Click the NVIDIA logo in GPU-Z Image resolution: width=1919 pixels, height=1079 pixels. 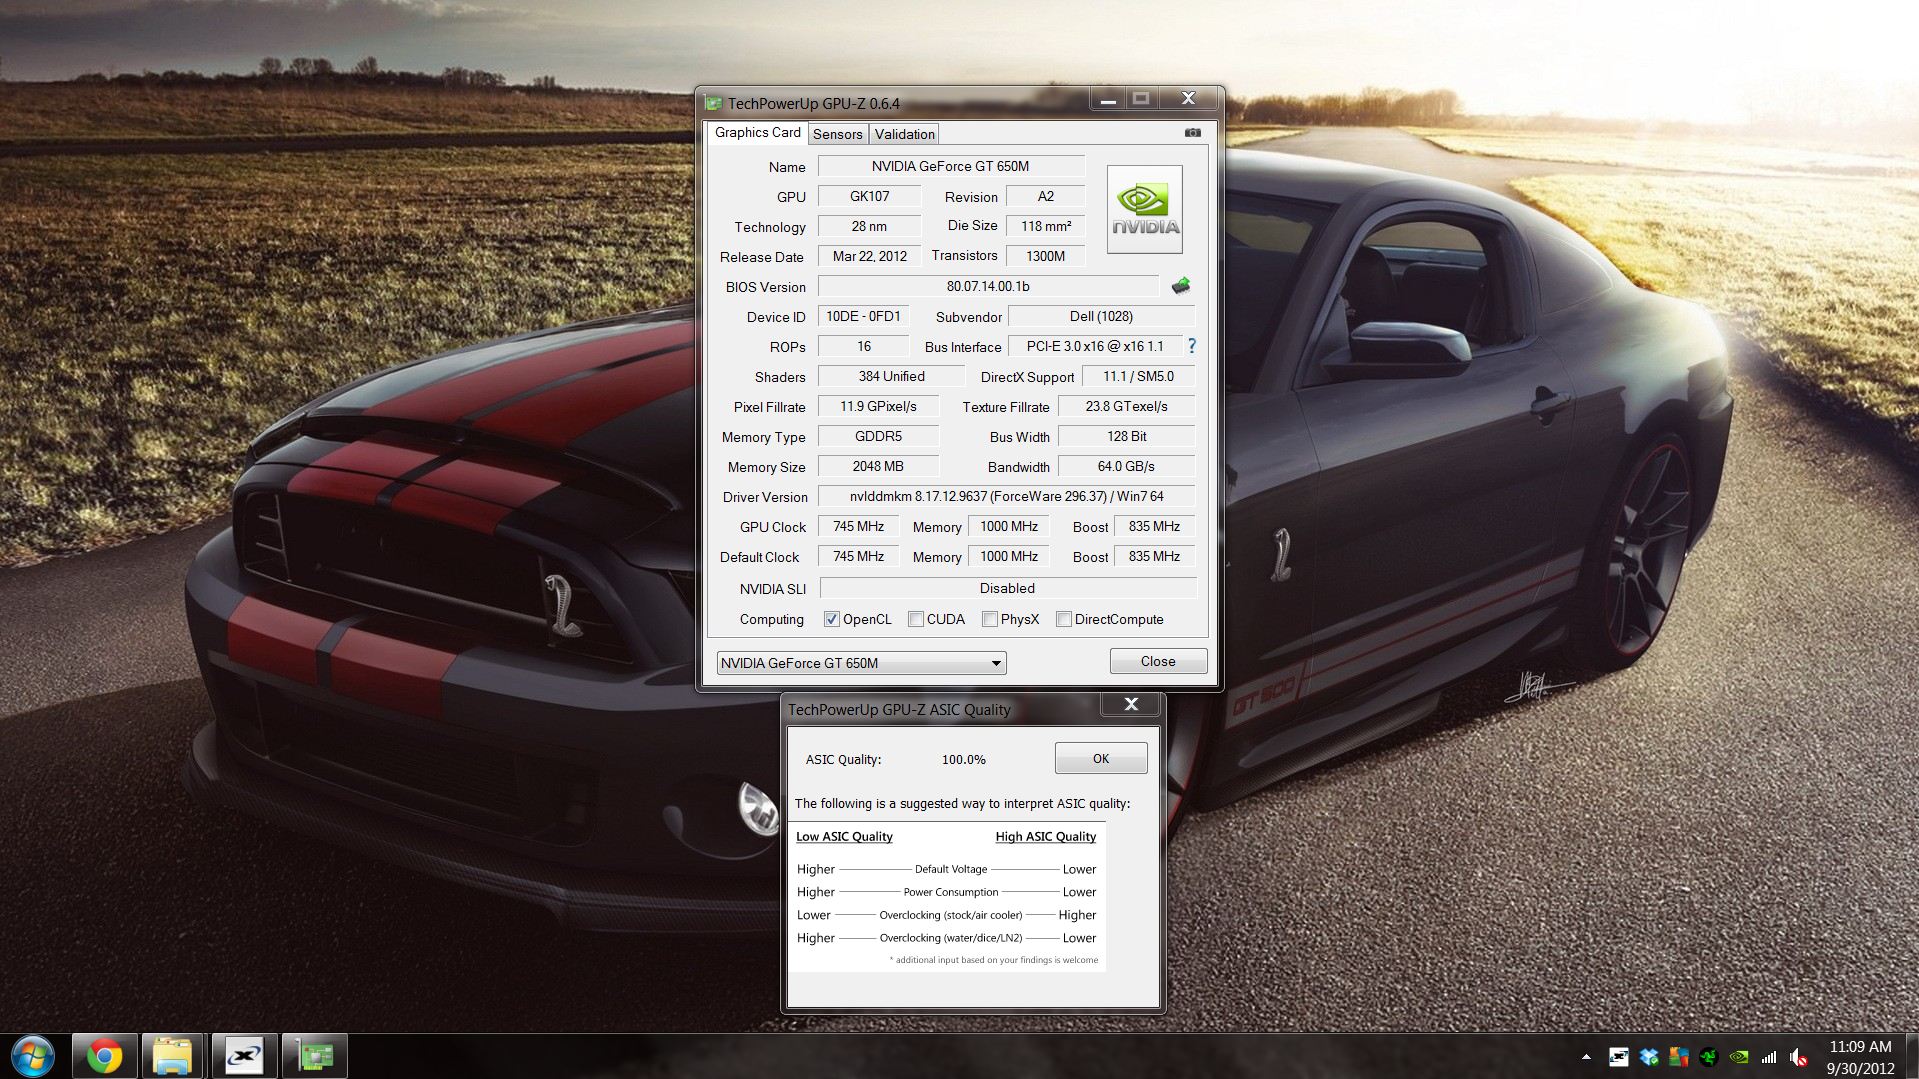[x=1145, y=209]
